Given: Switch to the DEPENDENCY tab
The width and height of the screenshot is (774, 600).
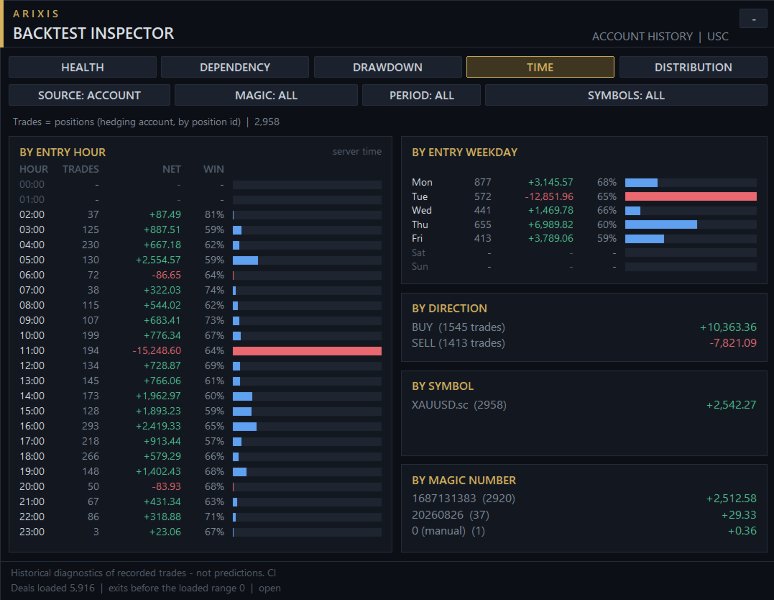Looking at the screenshot, I should pyautogui.click(x=235, y=67).
